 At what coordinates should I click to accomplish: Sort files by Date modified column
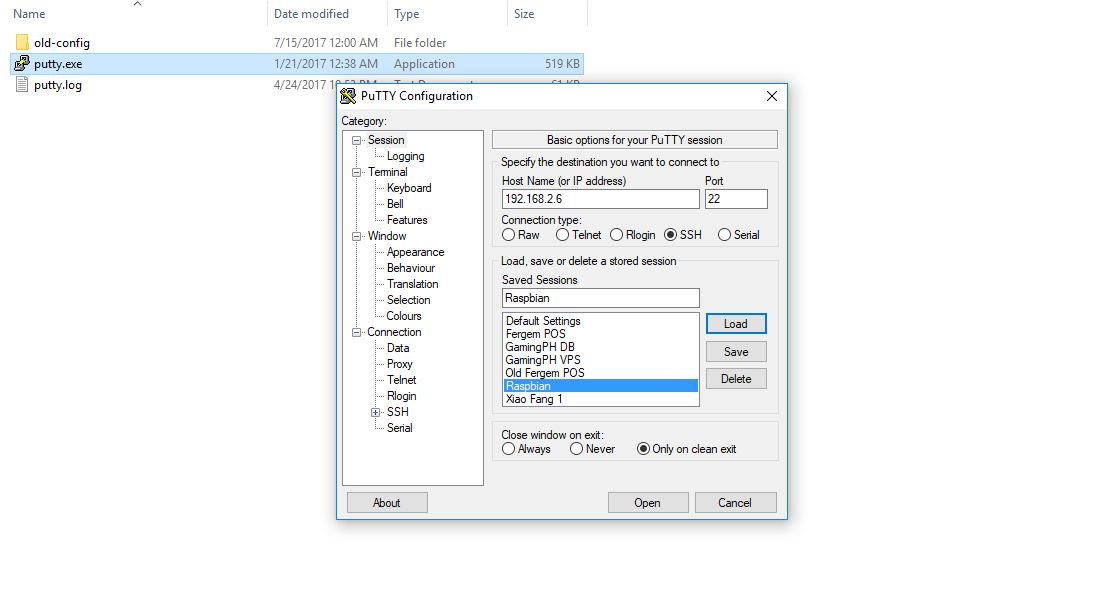pos(310,13)
